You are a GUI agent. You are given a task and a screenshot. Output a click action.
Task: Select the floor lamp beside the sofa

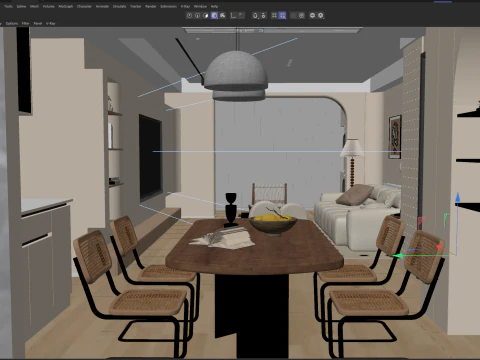[x=352, y=162]
